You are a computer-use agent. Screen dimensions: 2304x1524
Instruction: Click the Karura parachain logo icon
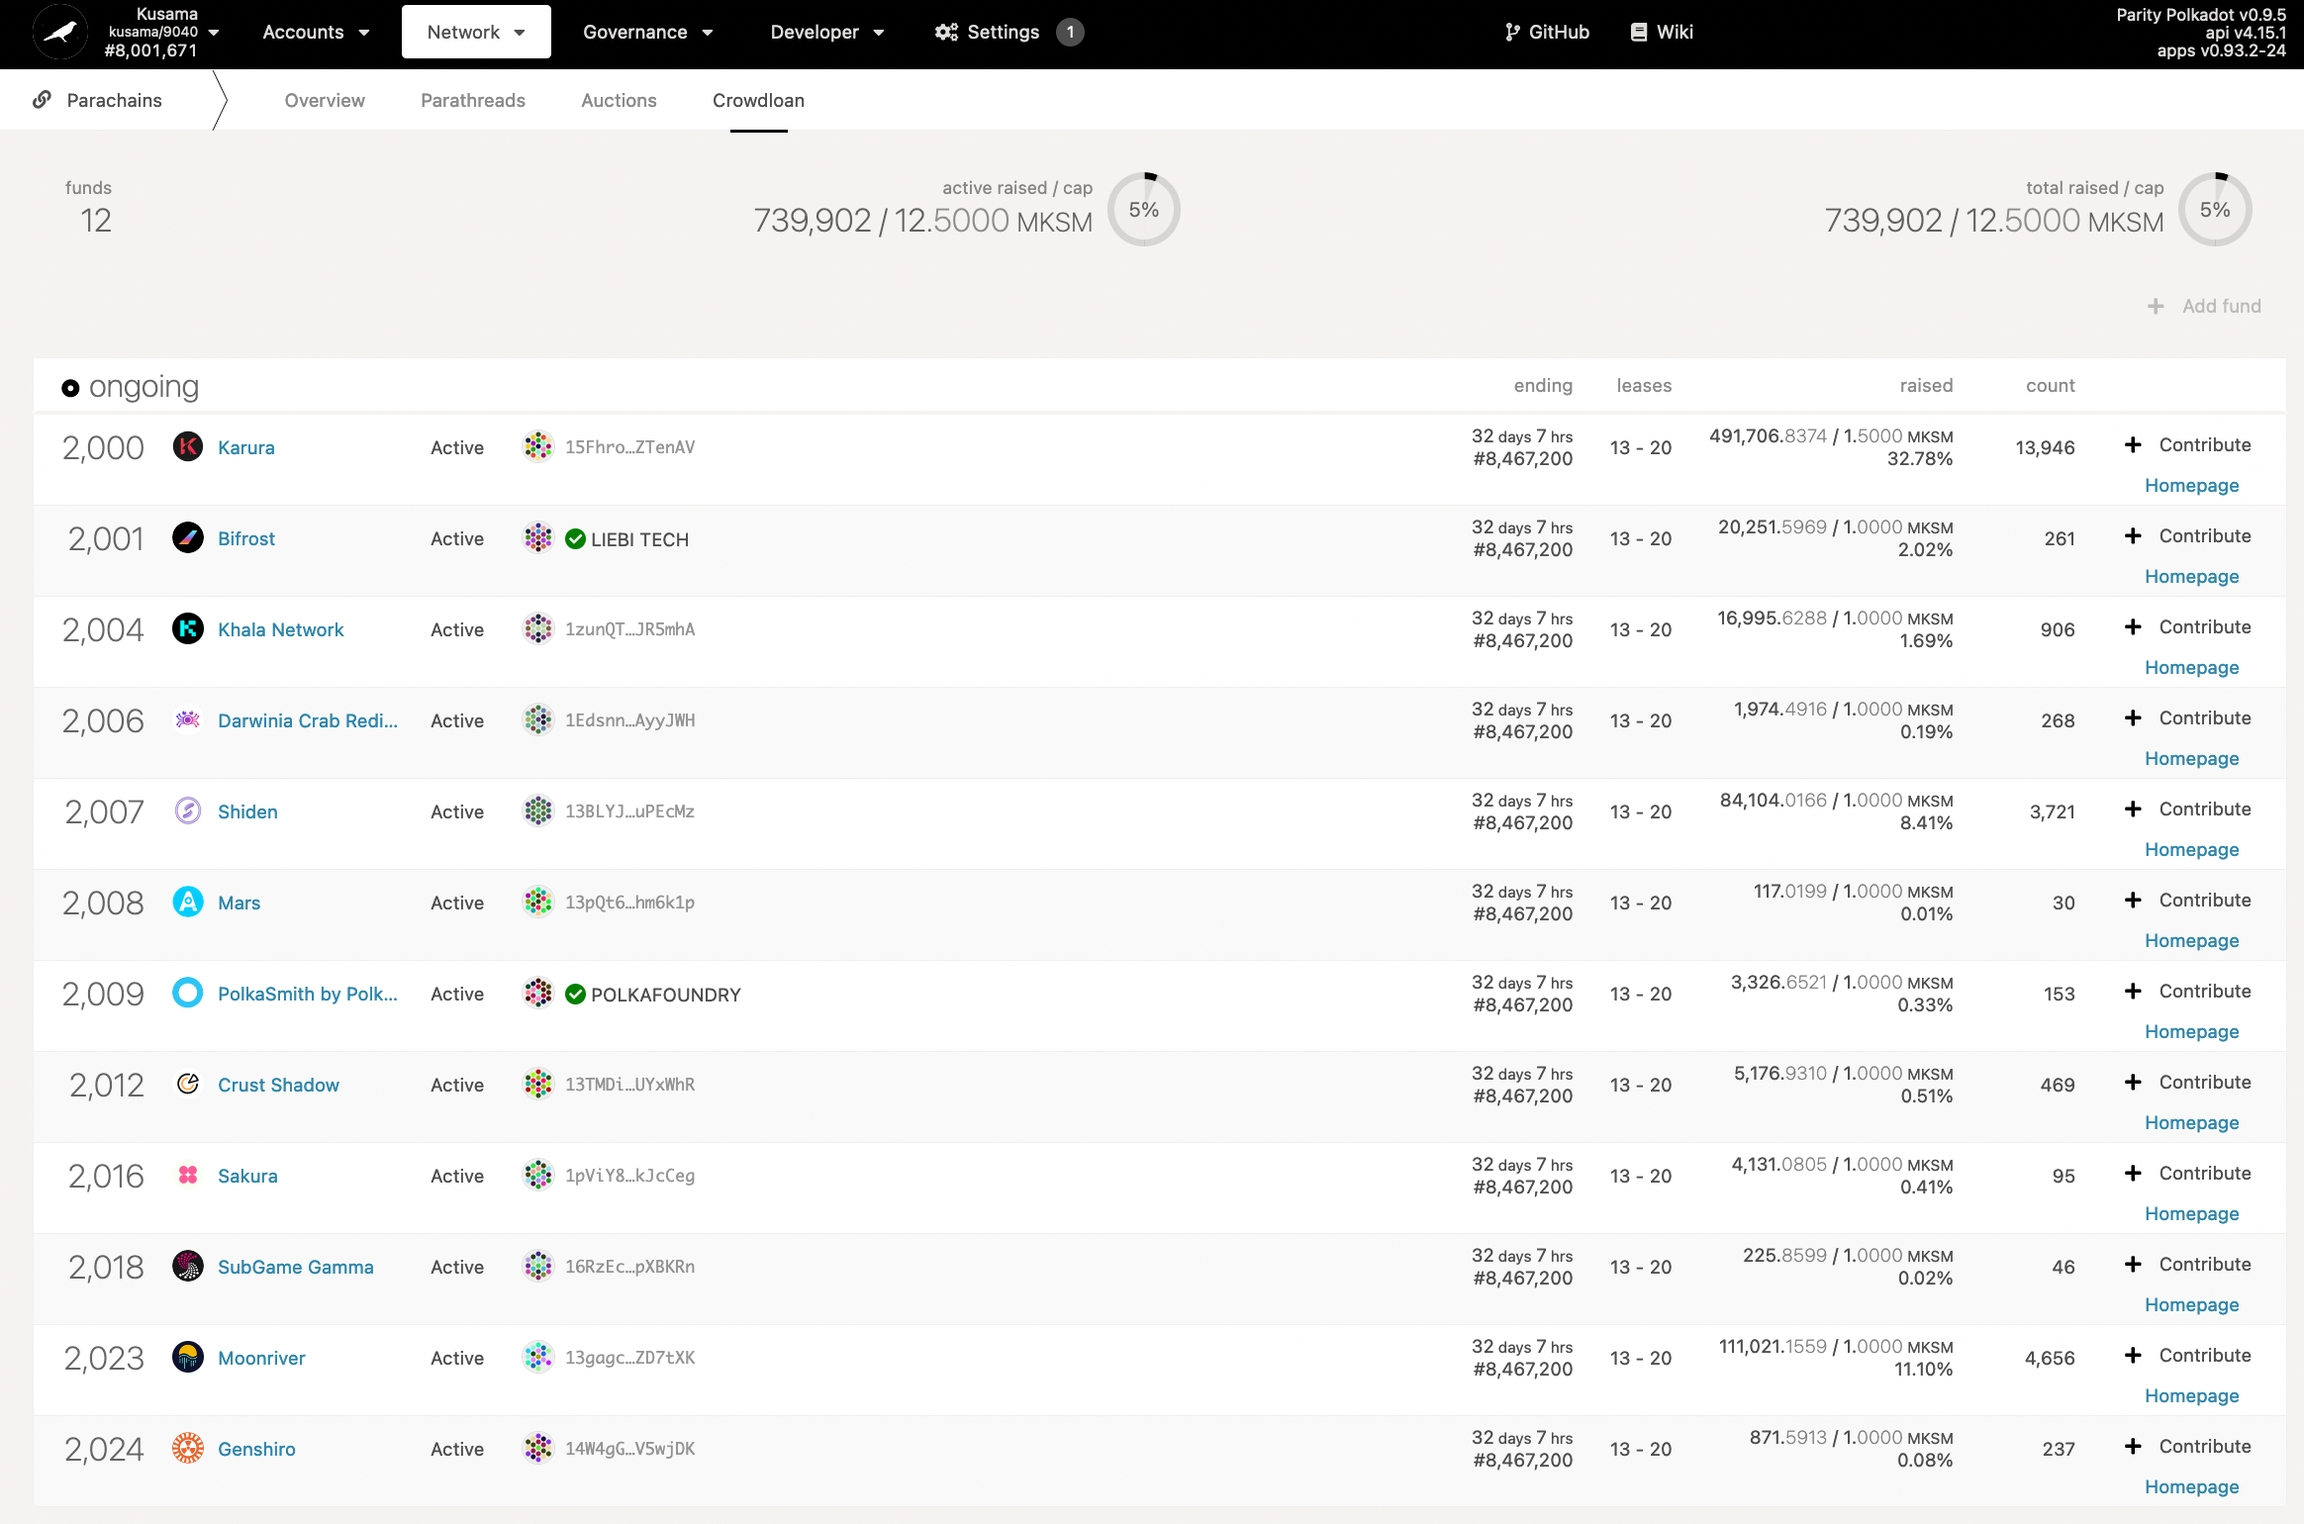[x=187, y=446]
